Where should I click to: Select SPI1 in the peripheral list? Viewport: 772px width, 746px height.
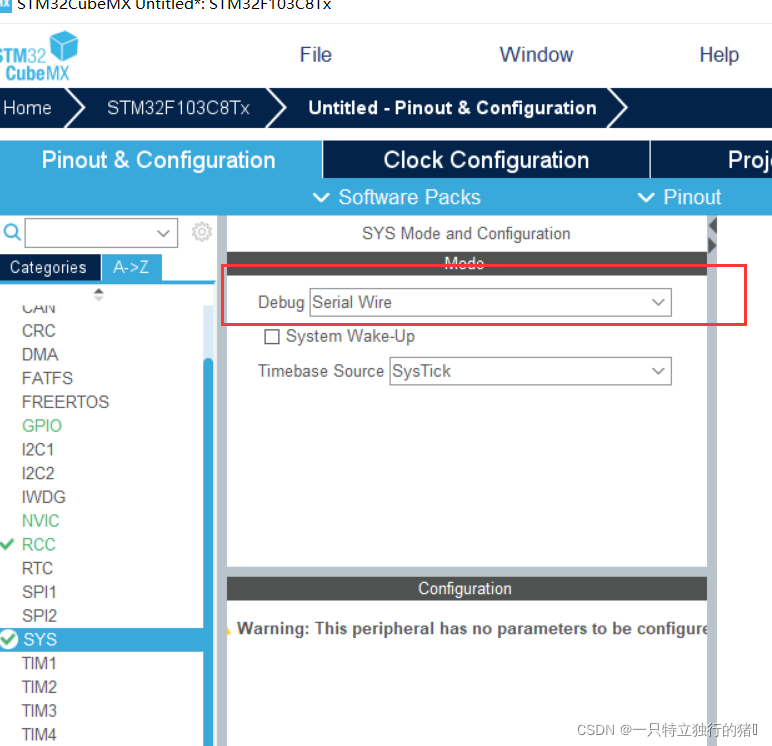[x=39, y=592]
